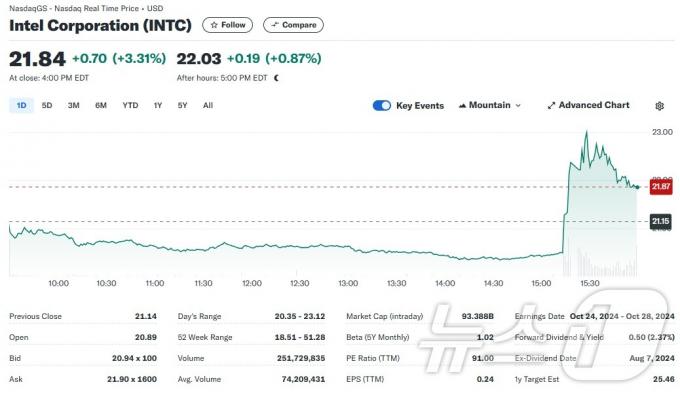The image size is (680, 393).
Task: Click the 1y Target Est value 25.46
Action: click(664, 379)
